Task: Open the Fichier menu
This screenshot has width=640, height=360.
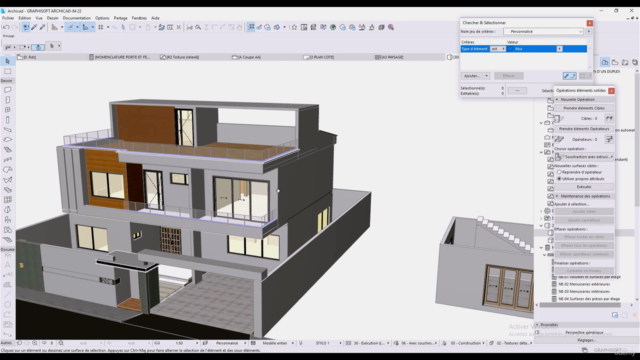Action: (8, 18)
